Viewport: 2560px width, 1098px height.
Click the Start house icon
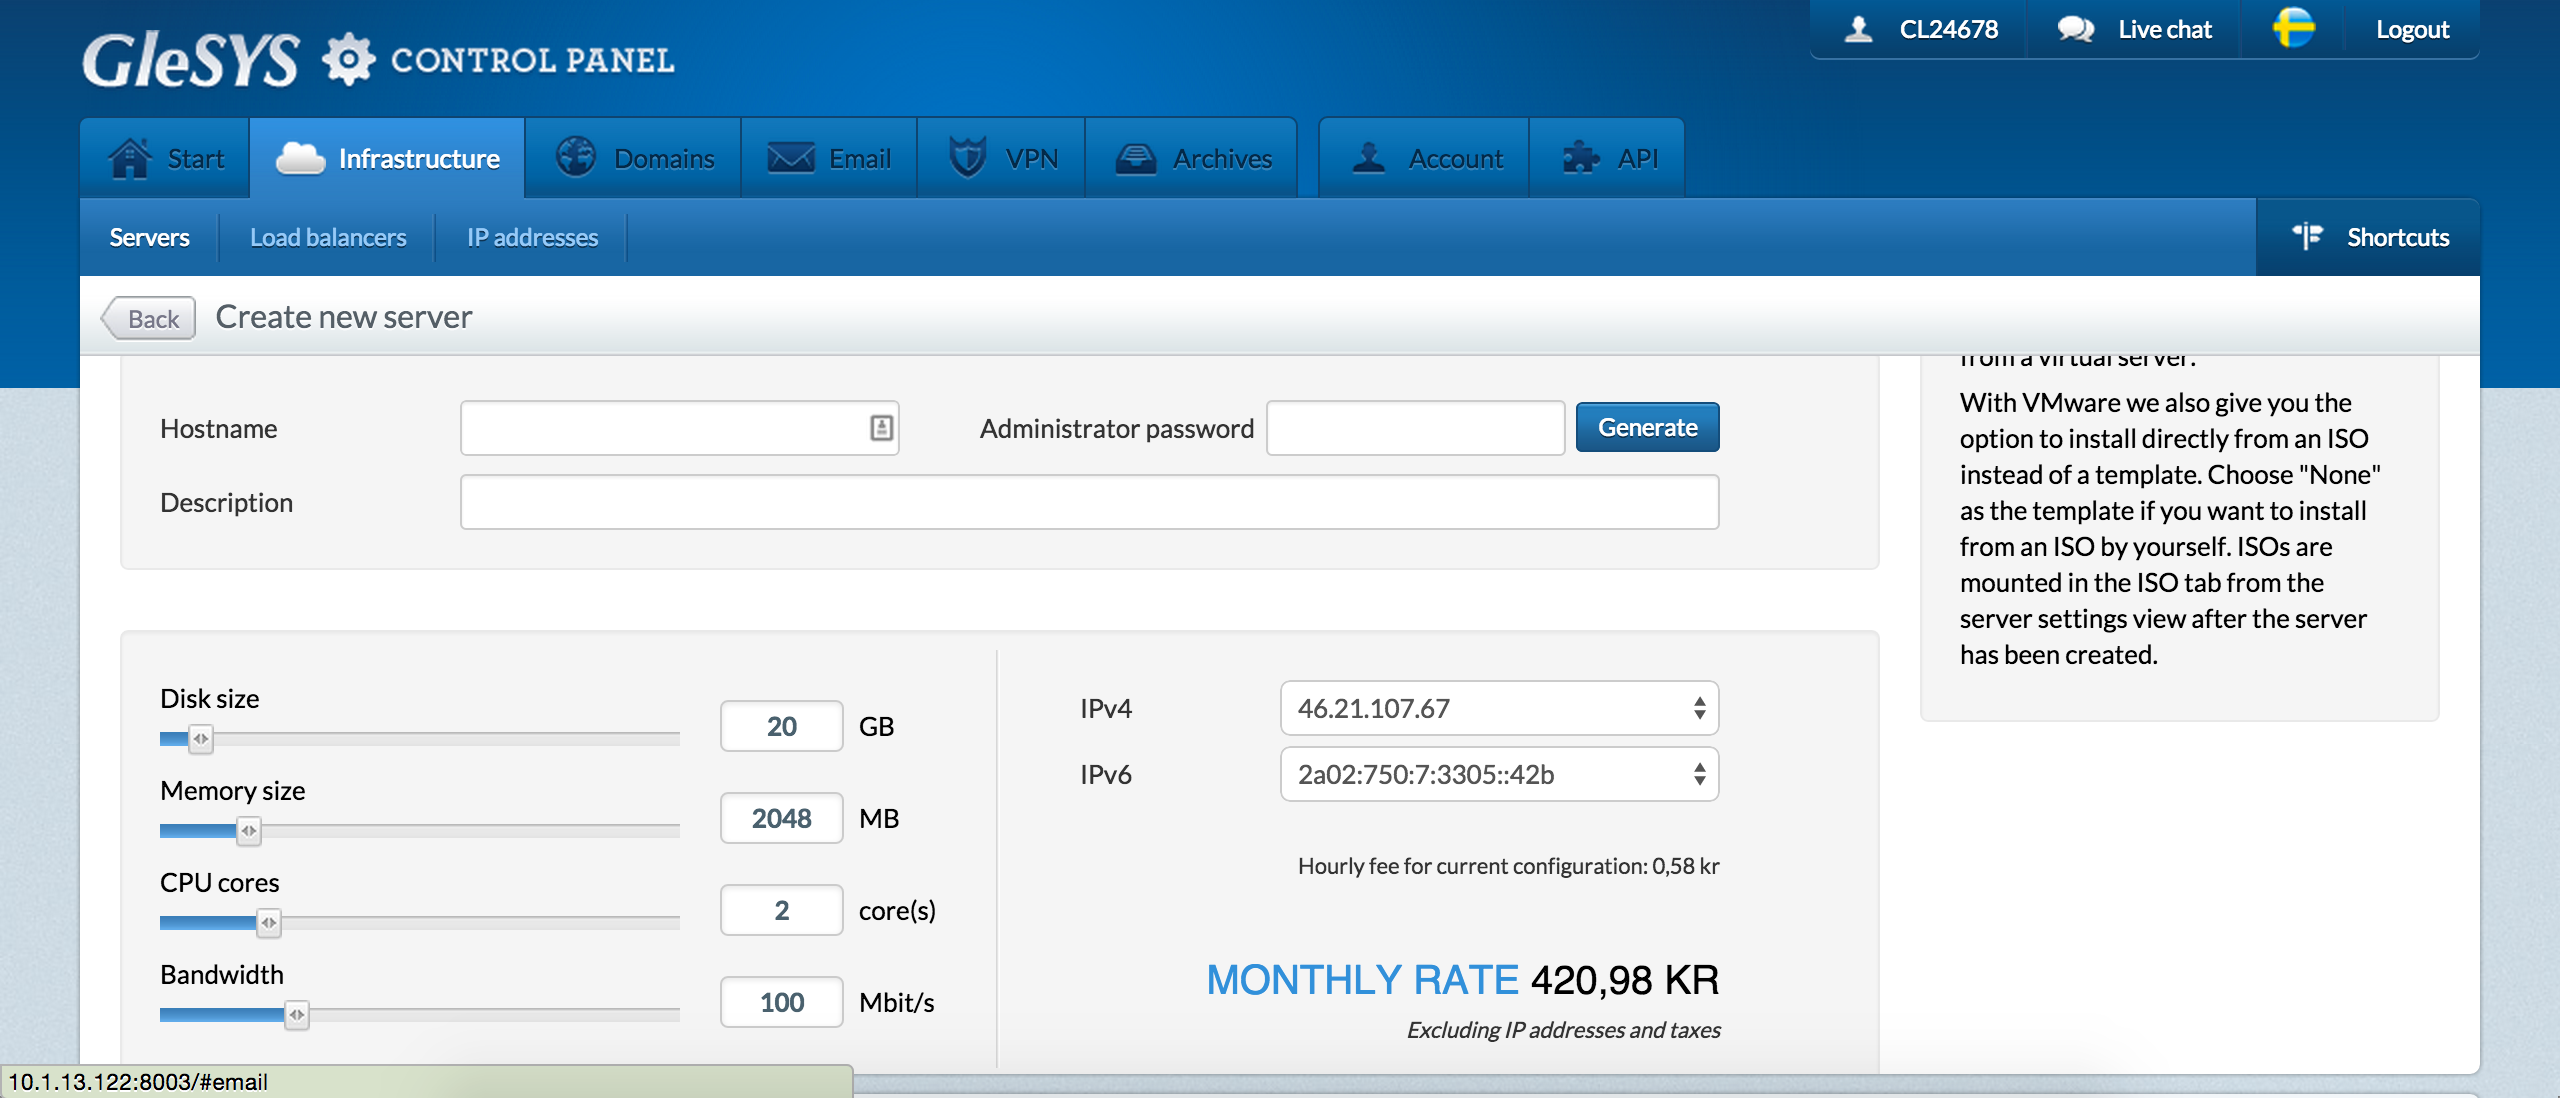pyautogui.click(x=130, y=158)
